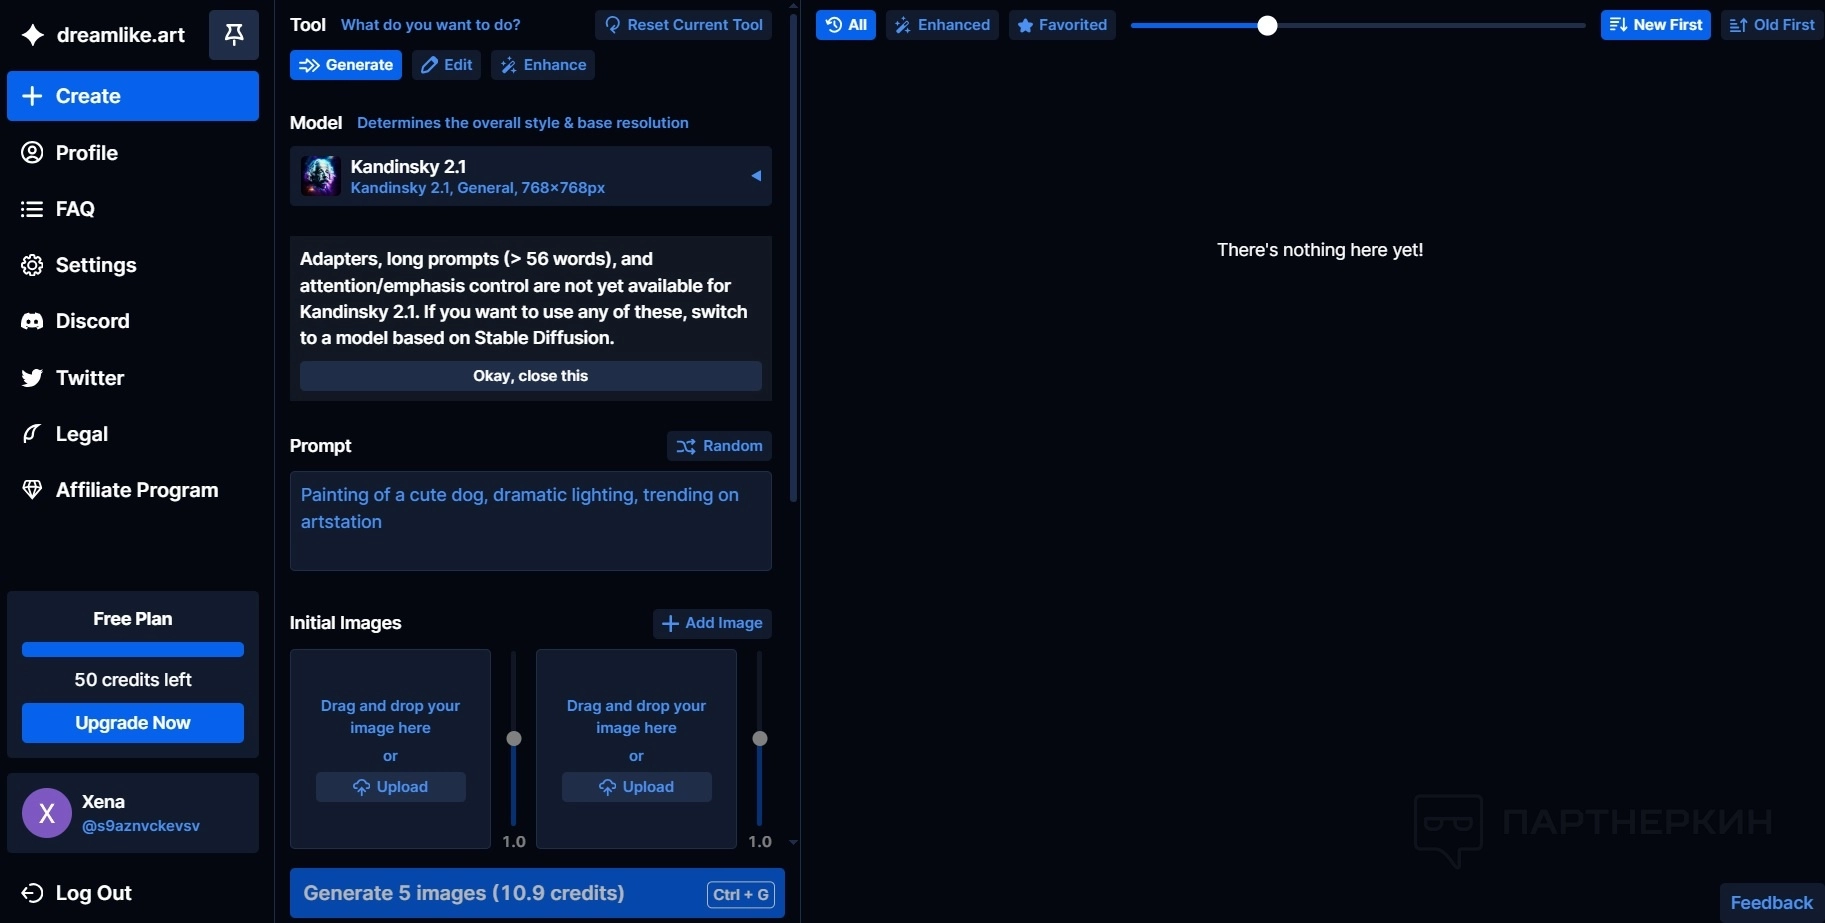Reset the current tool
Screen dimensions: 1825x923
tap(684, 25)
